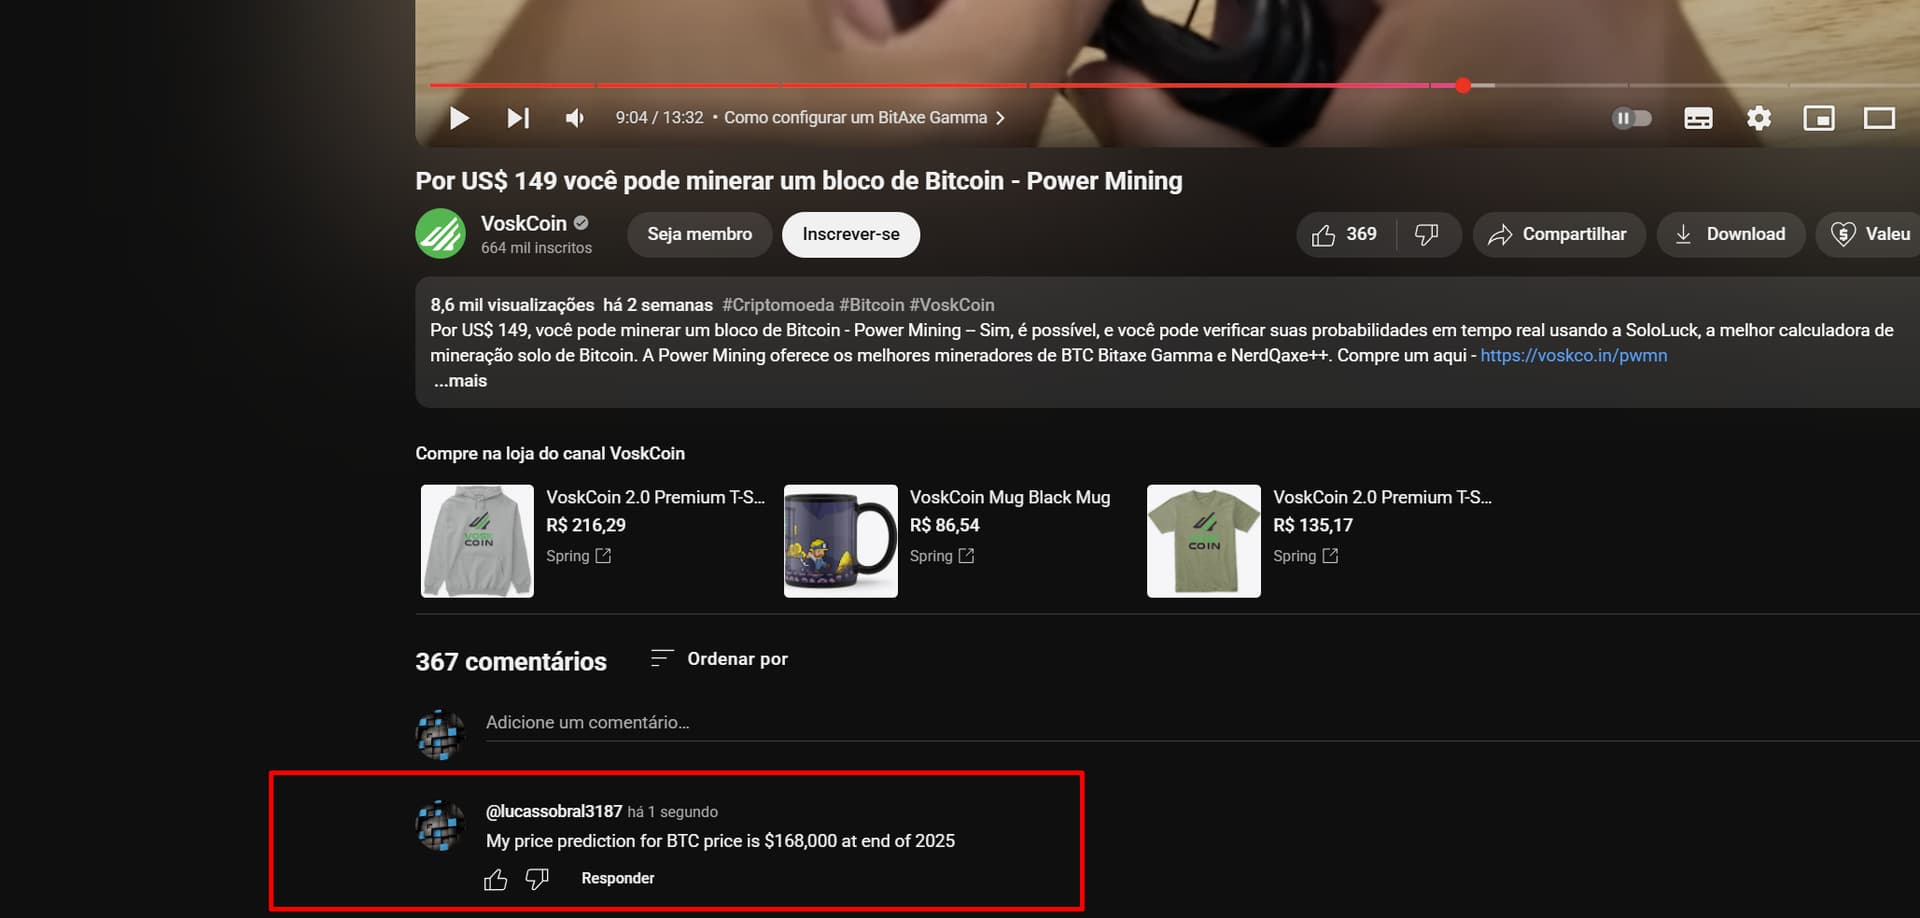Open the black mug product thumbnail

(841, 541)
